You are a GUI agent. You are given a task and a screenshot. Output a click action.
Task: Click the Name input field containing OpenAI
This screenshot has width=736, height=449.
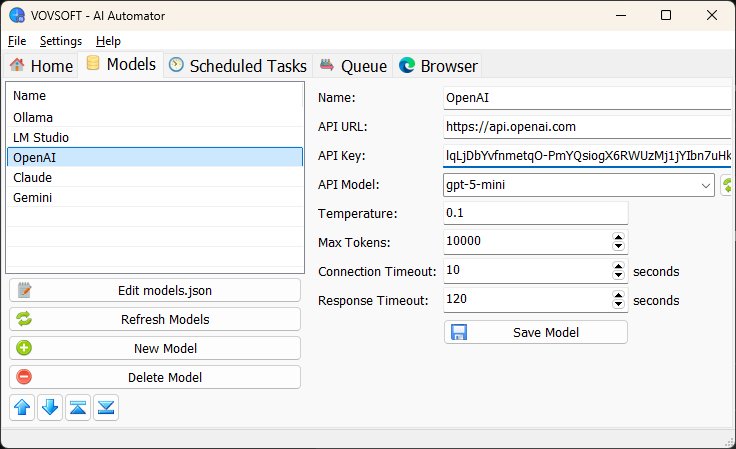tap(587, 98)
